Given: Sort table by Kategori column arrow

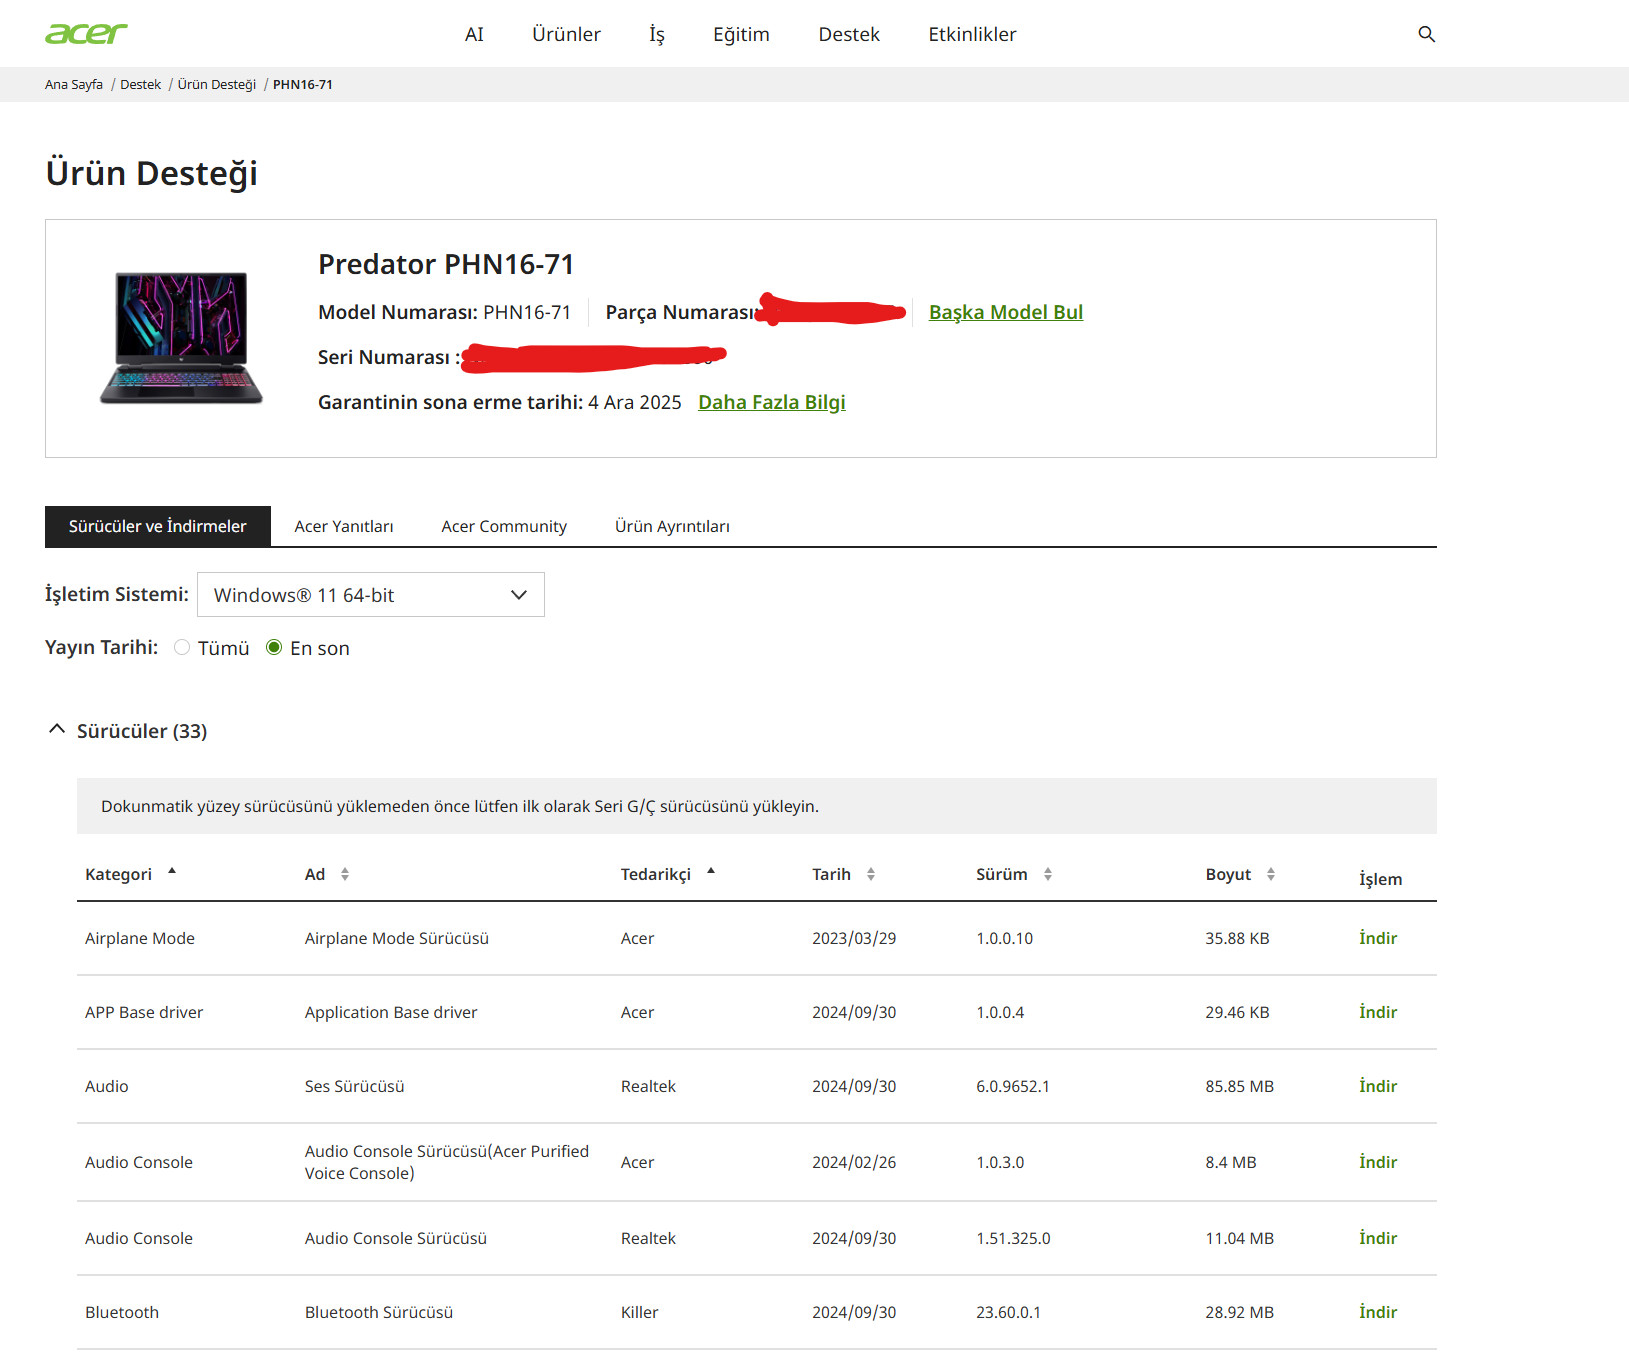Looking at the screenshot, I should [x=172, y=871].
